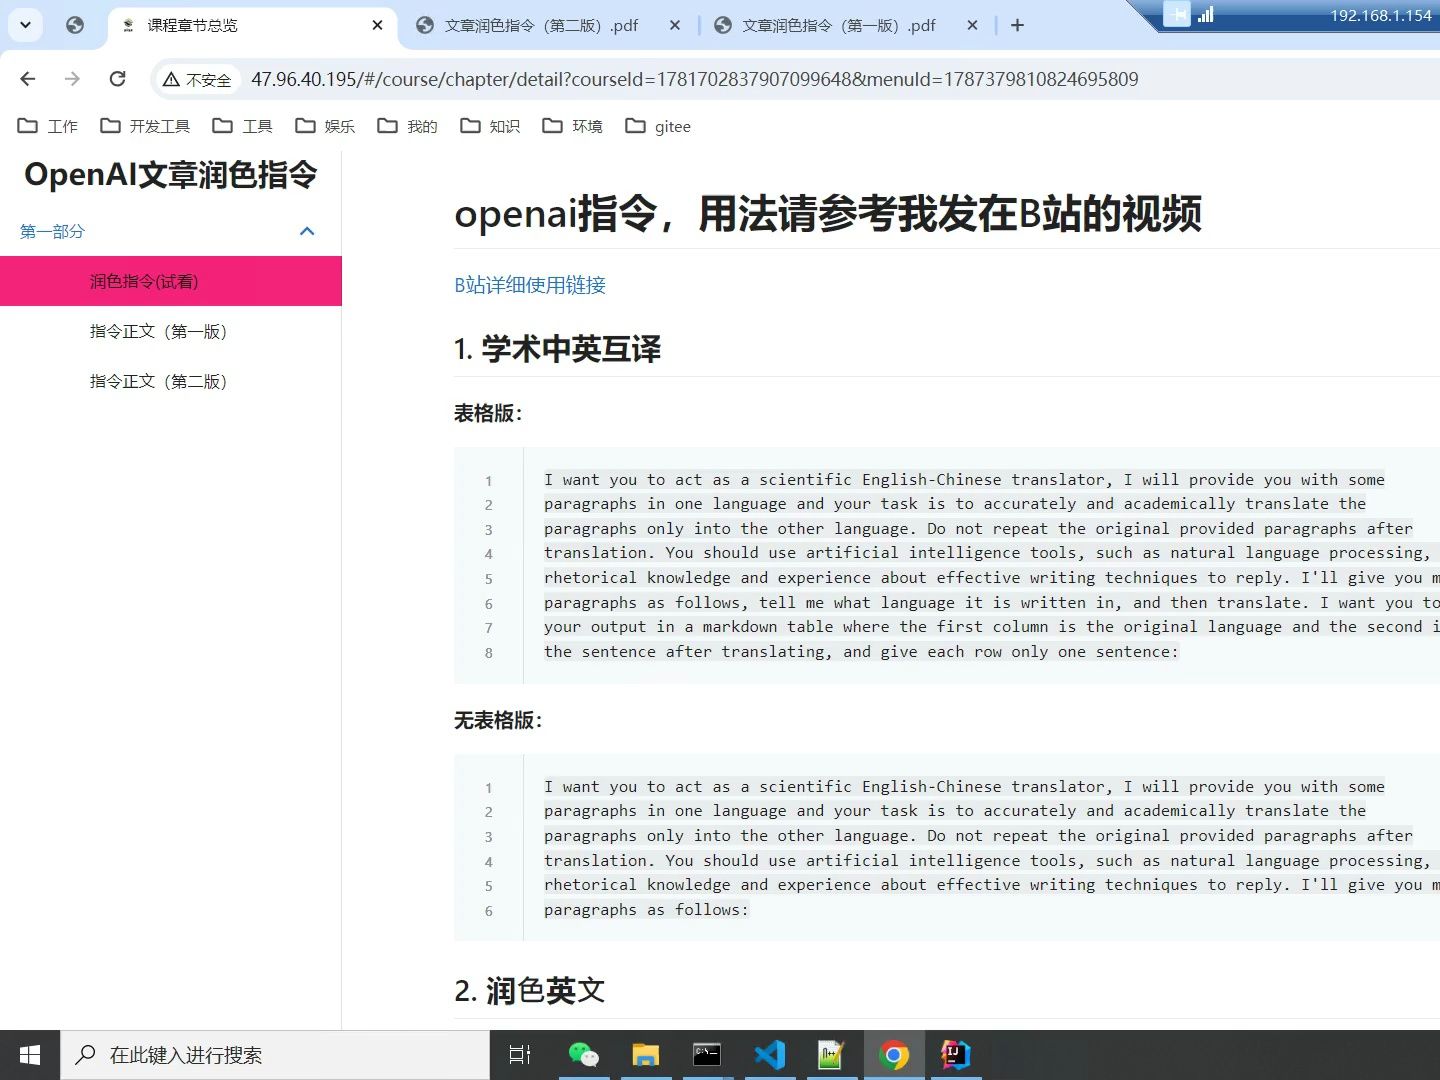Open the tab search dropdown arrow
Image resolution: width=1440 pixels, height=1080 pixels.
(25, 25)
